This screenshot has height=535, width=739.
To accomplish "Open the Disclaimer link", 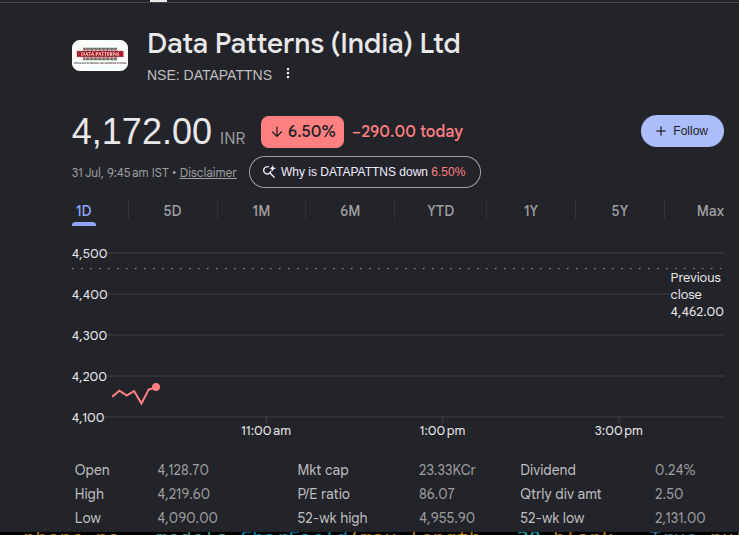I will coord(208,173).
